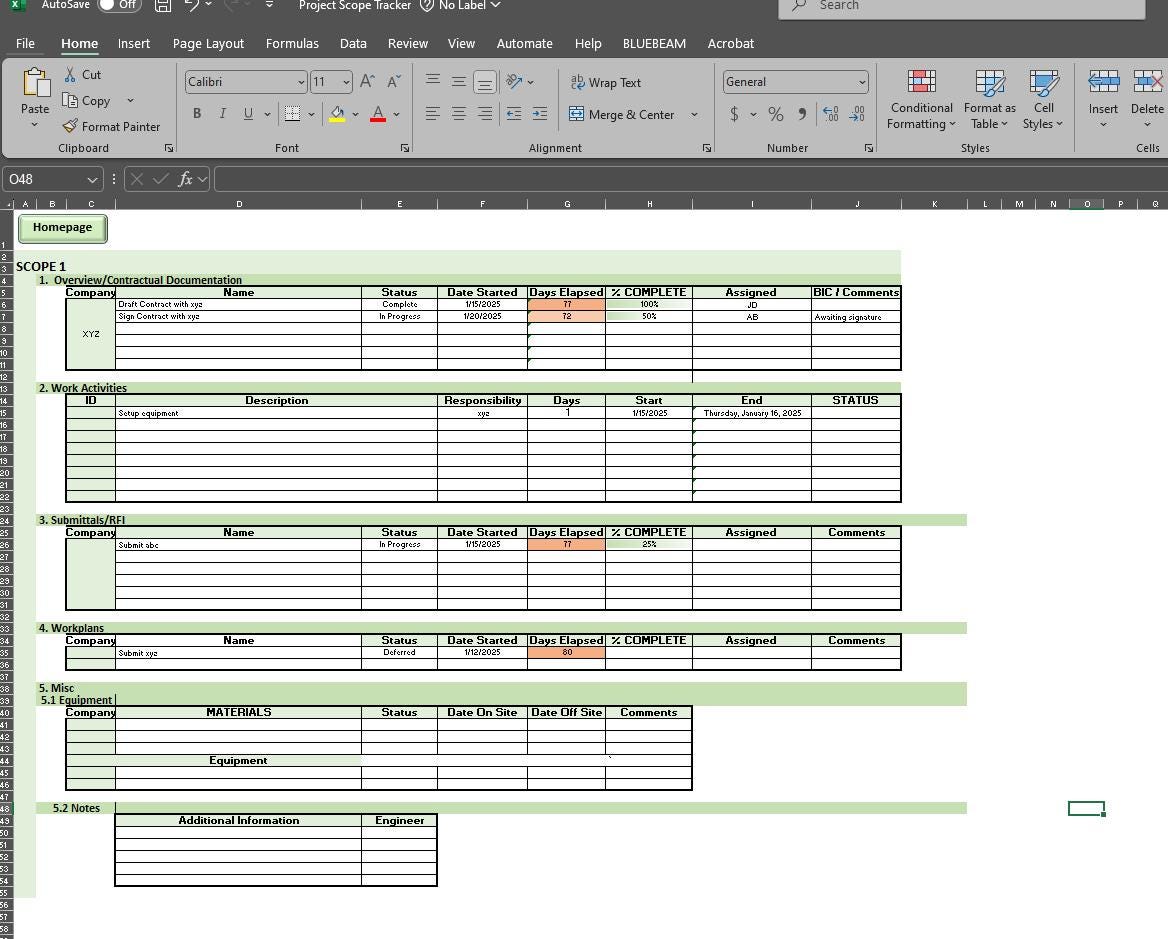Toggle bold formatting
This screenshot has height=939, width=1168.
(x=196, y=113)
